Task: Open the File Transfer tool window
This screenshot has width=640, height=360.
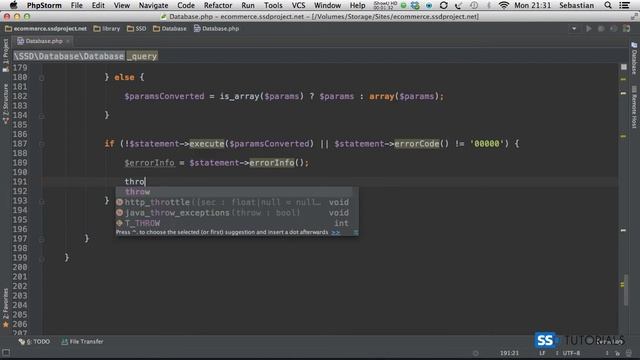Action: pos(82,342)
